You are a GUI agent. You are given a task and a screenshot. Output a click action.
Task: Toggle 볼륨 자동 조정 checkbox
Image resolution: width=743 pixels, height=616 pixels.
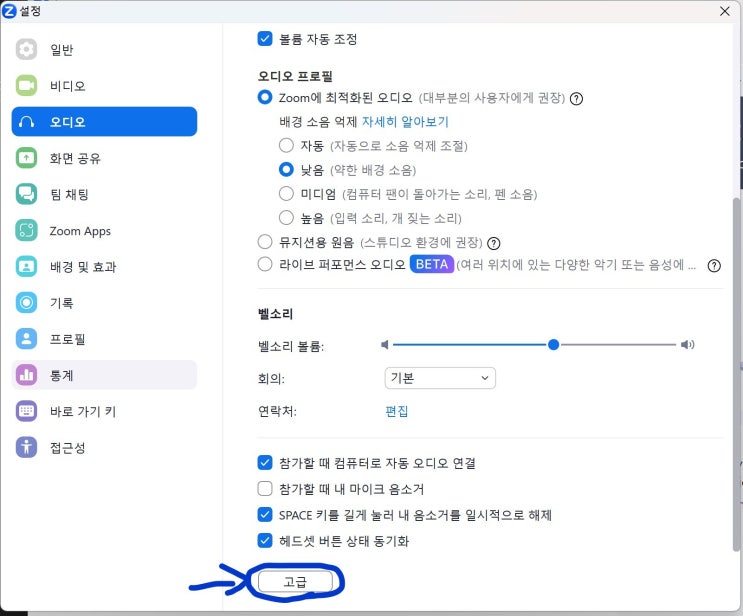coord(265,38)
